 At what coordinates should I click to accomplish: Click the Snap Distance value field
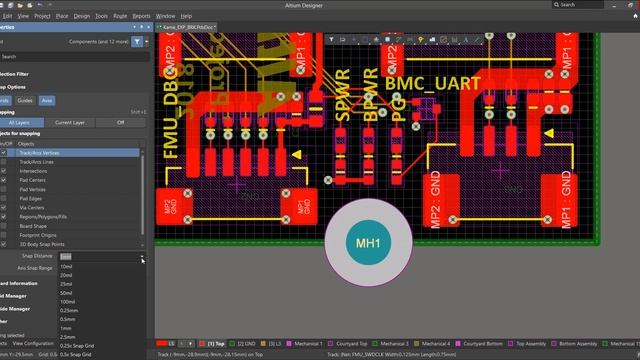point(99,256)
